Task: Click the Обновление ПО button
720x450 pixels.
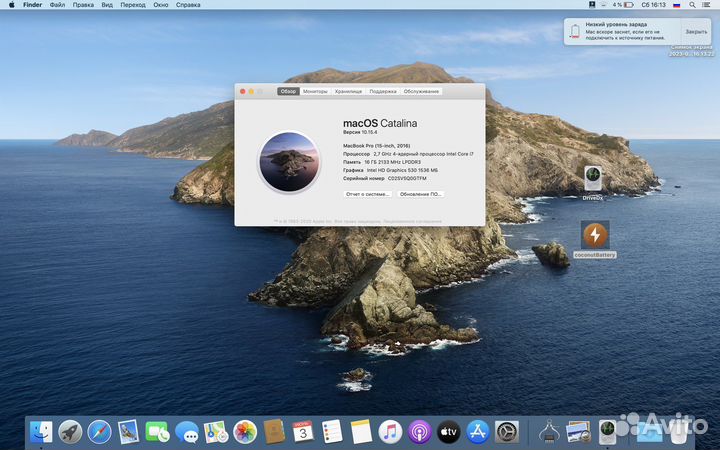Action: click(421, 194)
